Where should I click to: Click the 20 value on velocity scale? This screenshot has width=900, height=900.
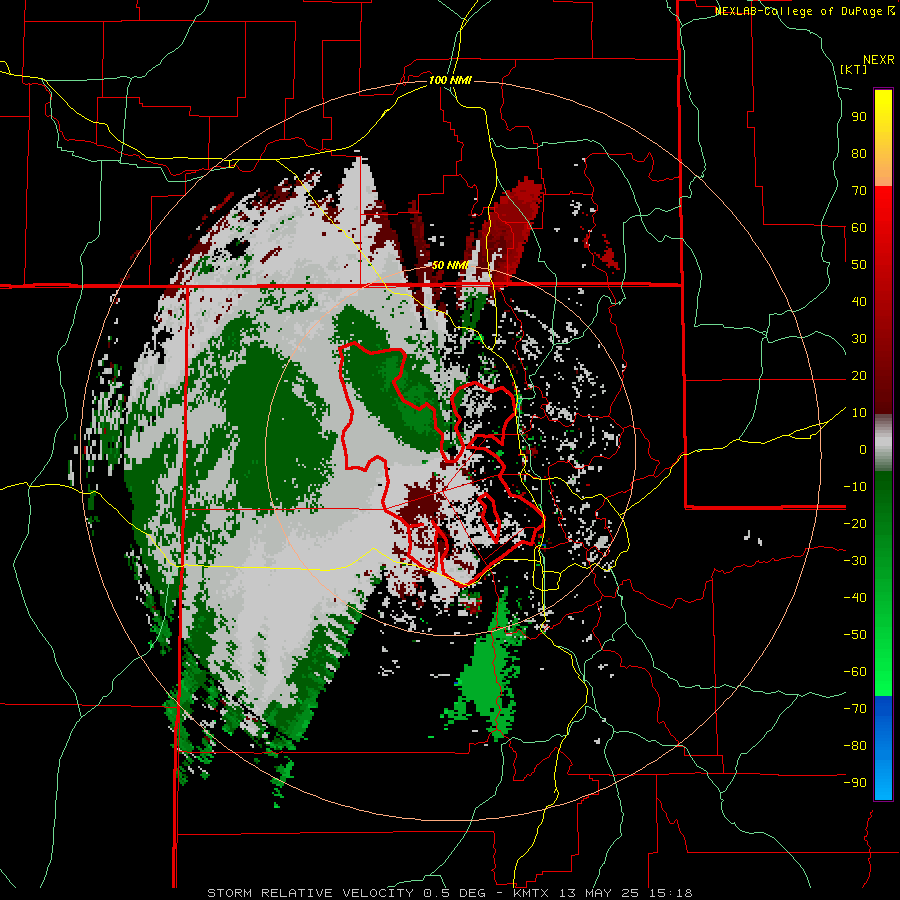click(x=859, y=376)
